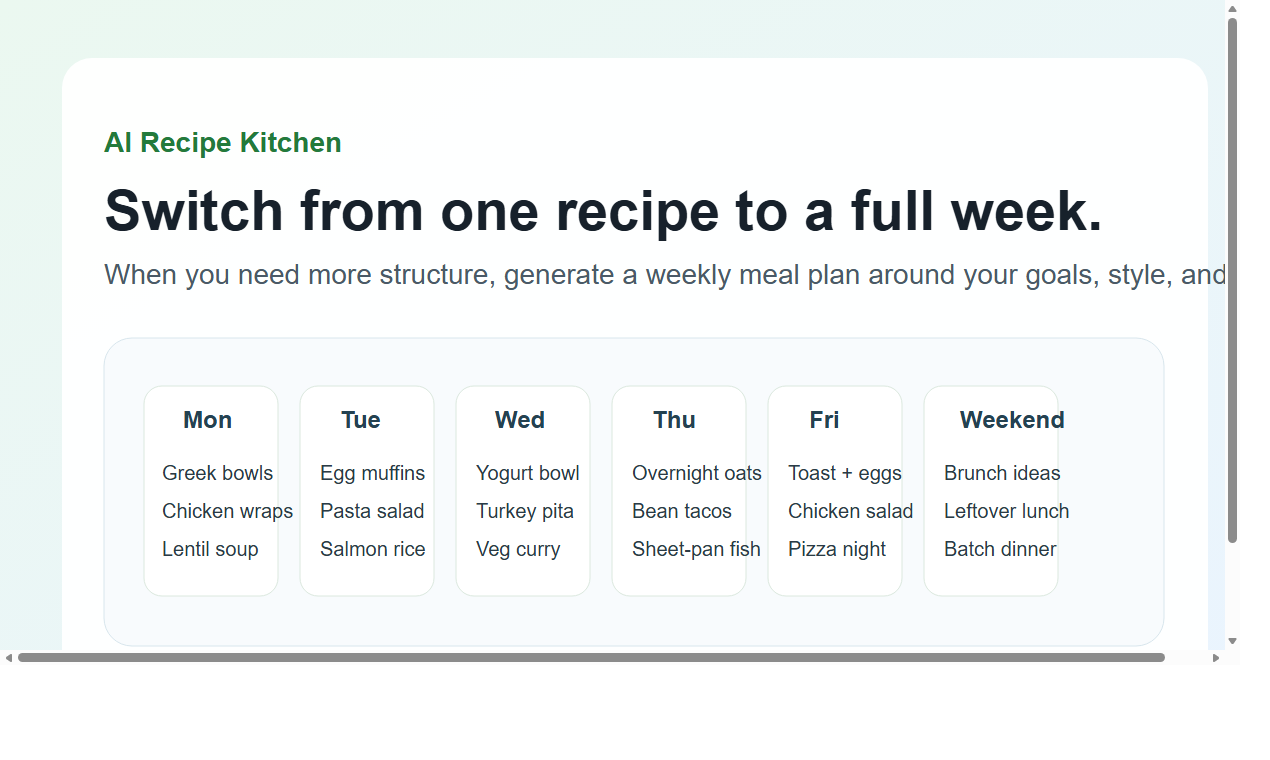Click the AI Recipe Kitchen logo

(222, 142)
